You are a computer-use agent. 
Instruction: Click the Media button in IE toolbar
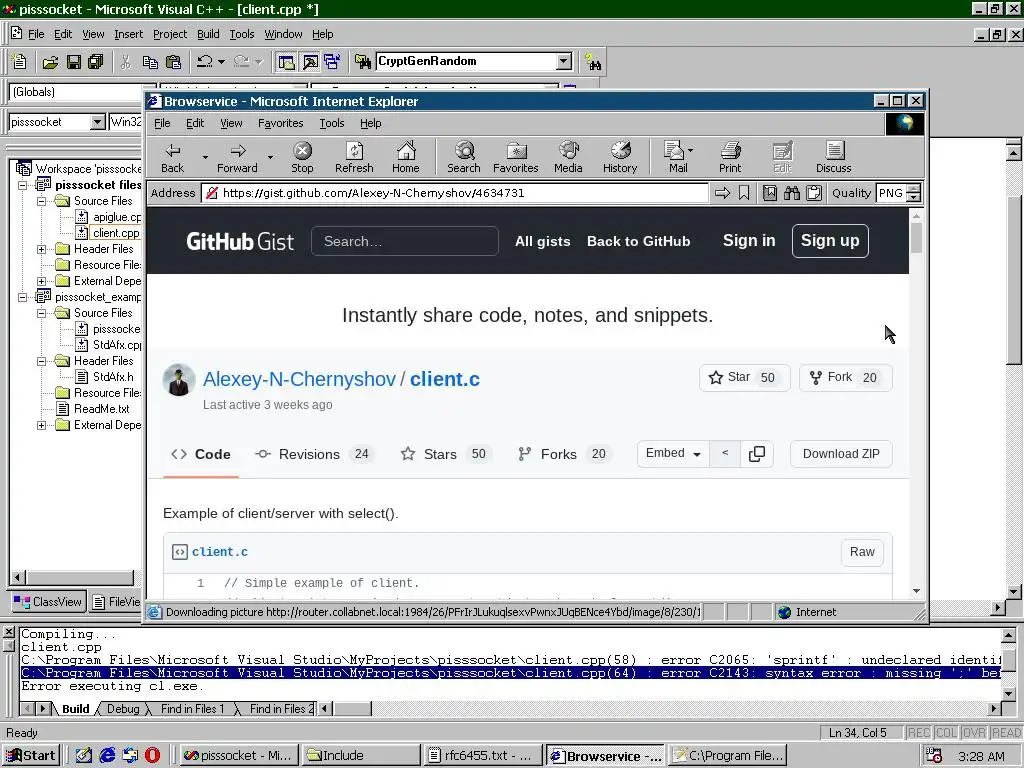pos(568,157)
